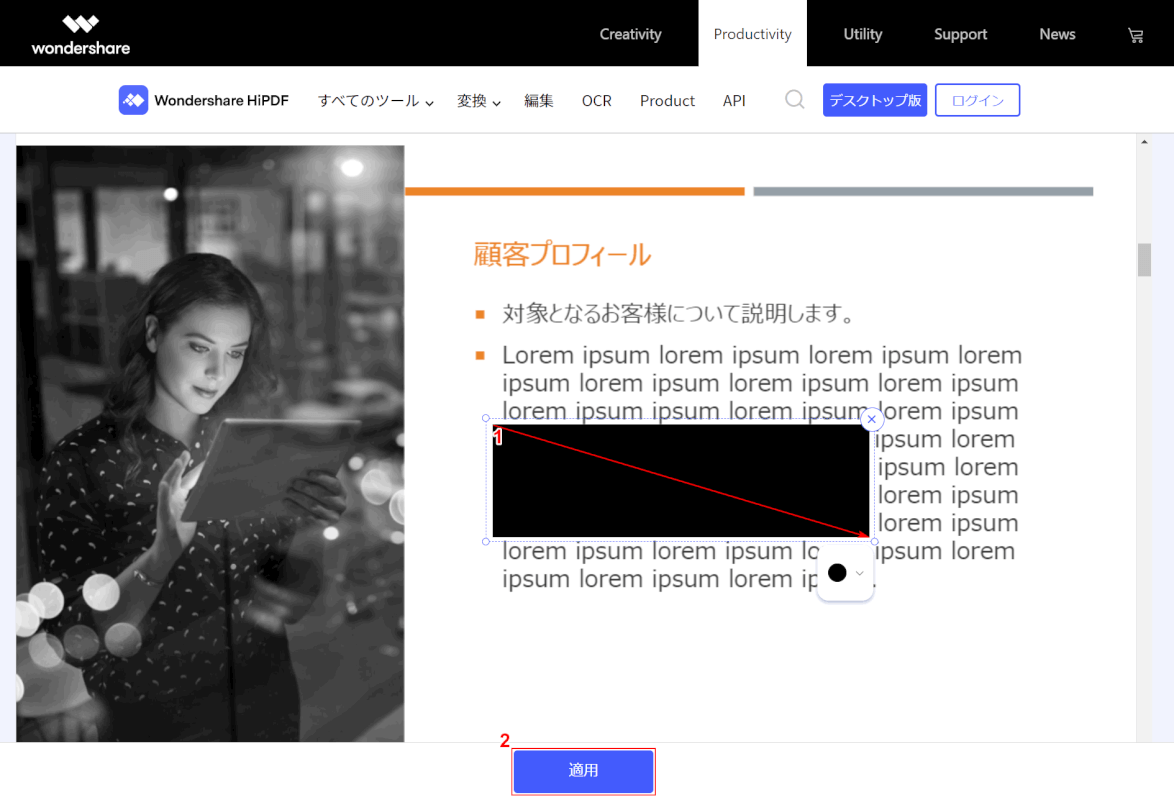Select the black color swatch circle
The width and height of the screenshot is (1174, 800).
tap(837, 573)
